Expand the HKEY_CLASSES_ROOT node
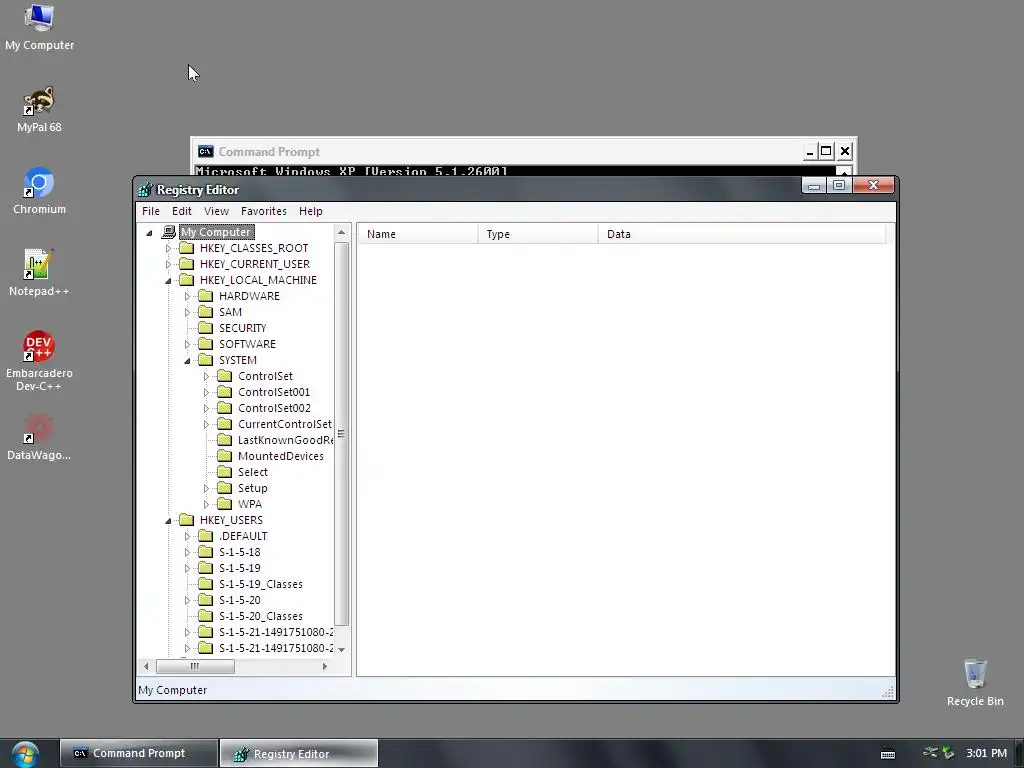1024x768 pixels. (x=168, y=248)
